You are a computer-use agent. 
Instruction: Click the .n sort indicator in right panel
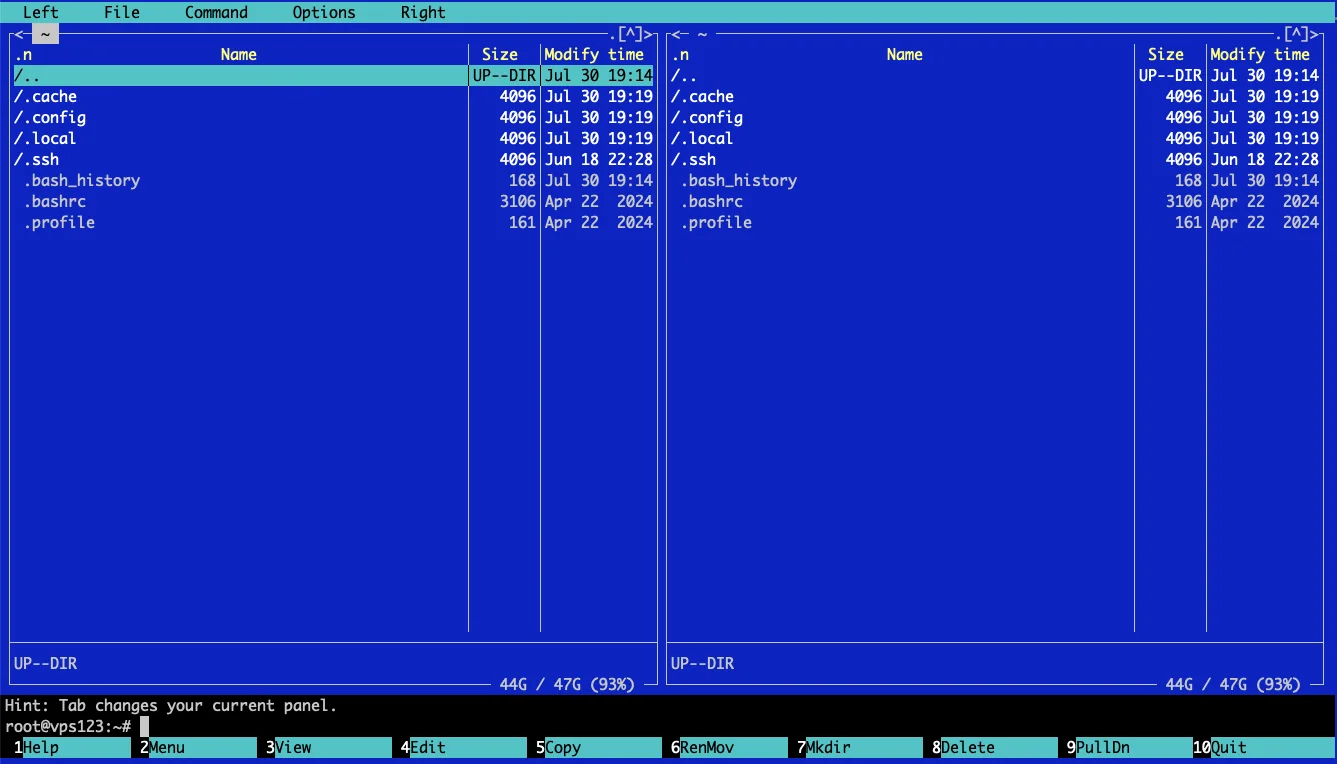680,55
